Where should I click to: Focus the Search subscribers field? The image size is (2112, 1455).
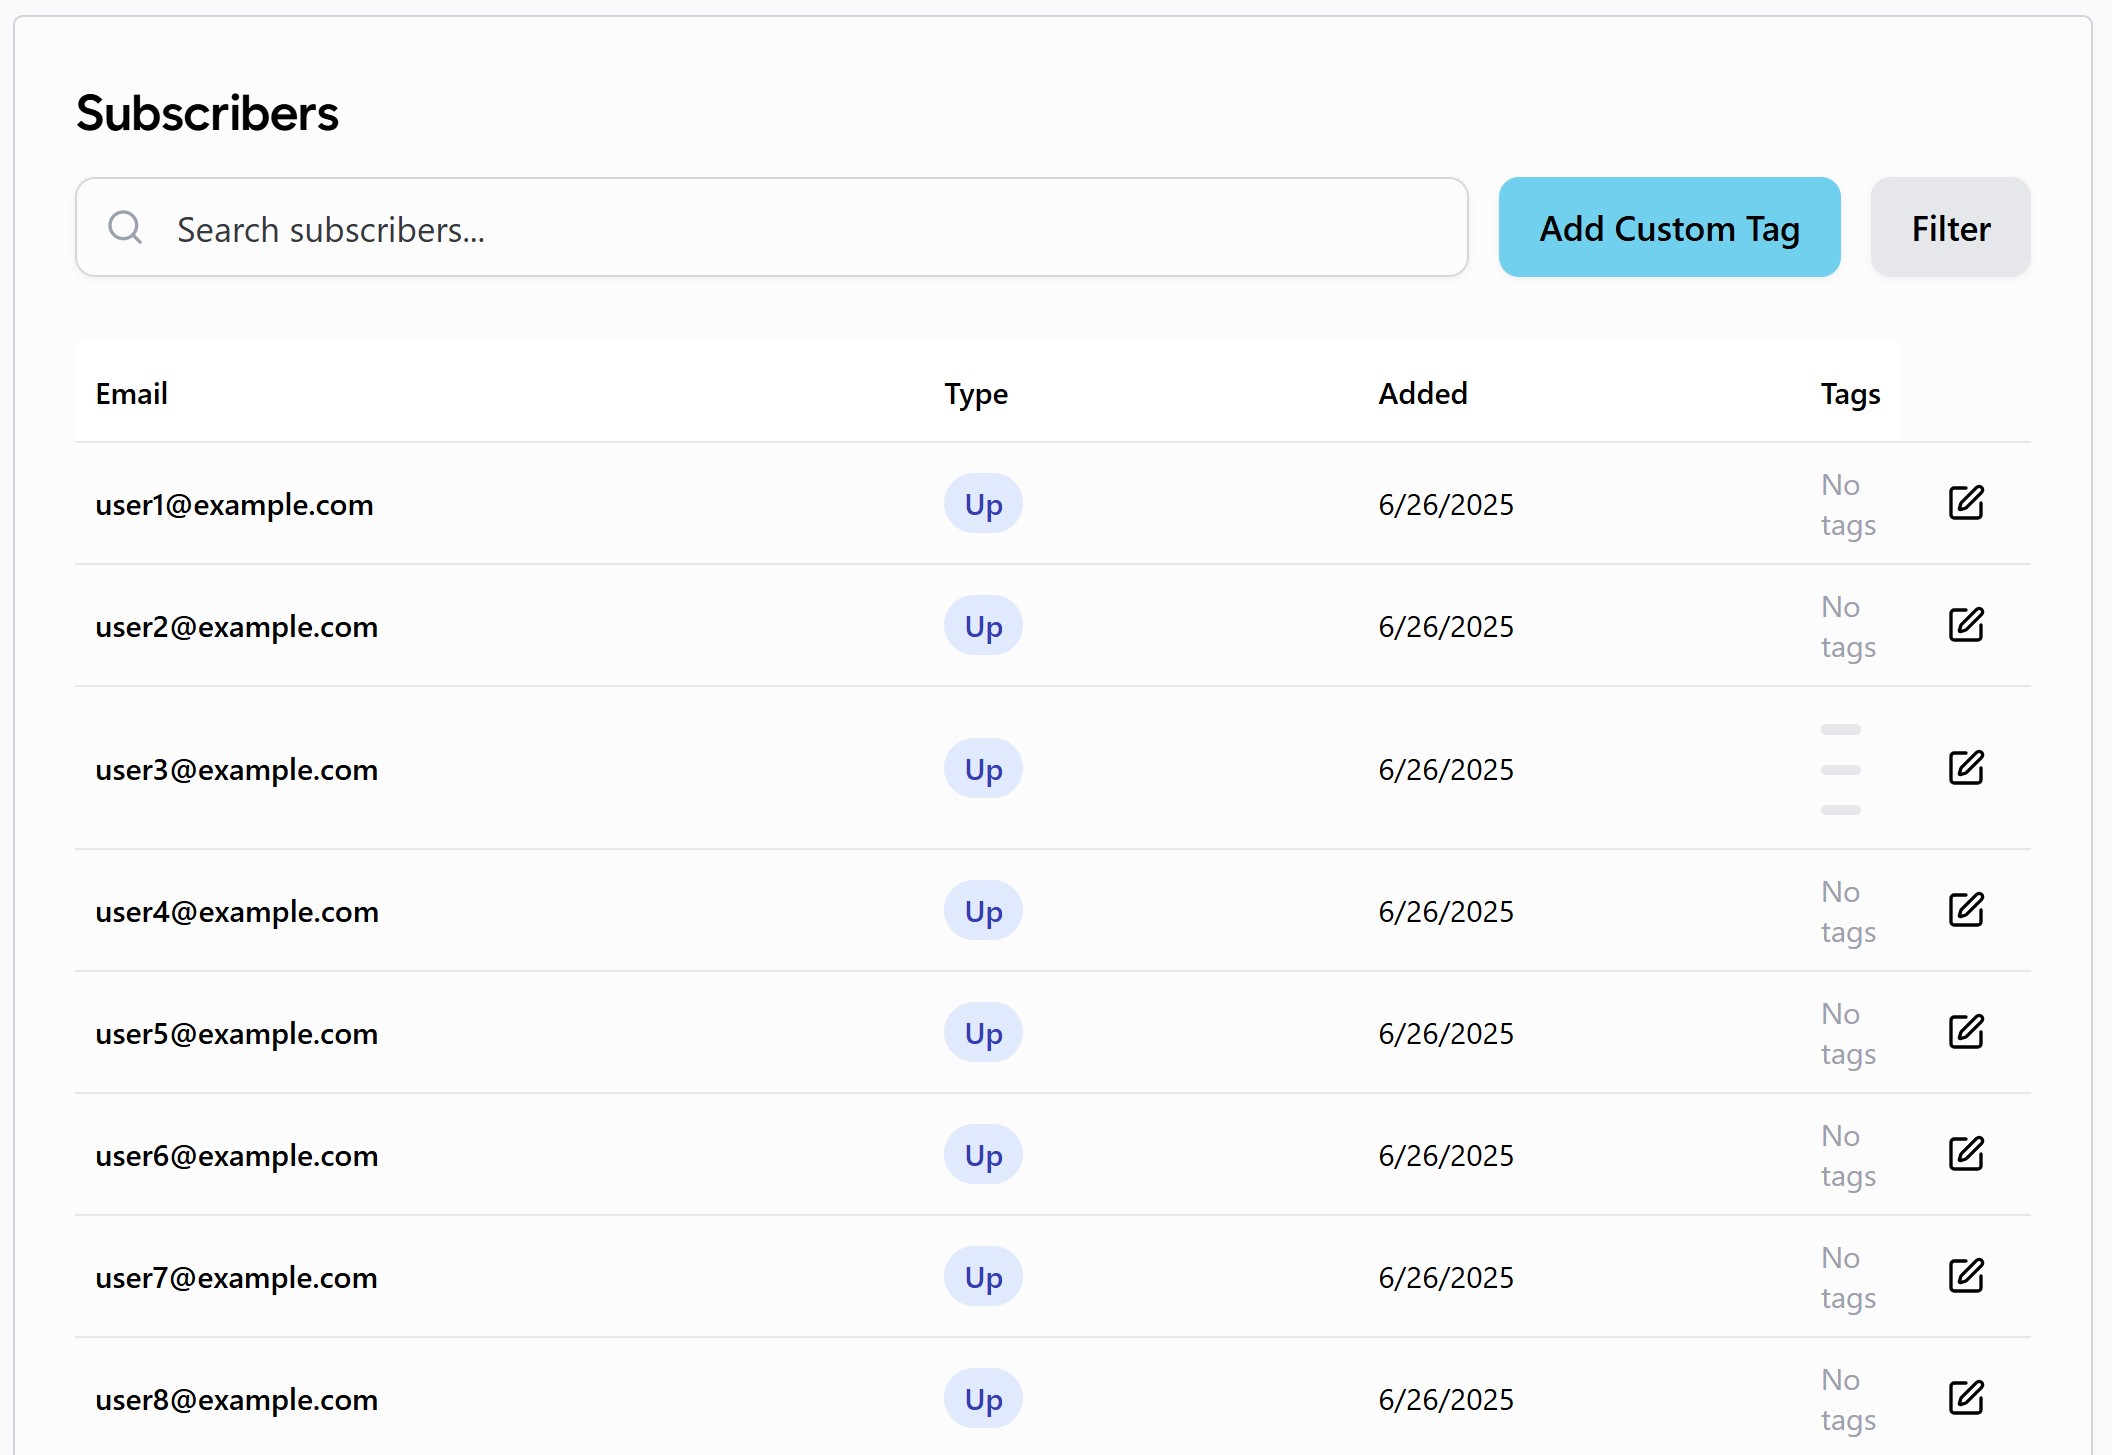click(800, 229)
